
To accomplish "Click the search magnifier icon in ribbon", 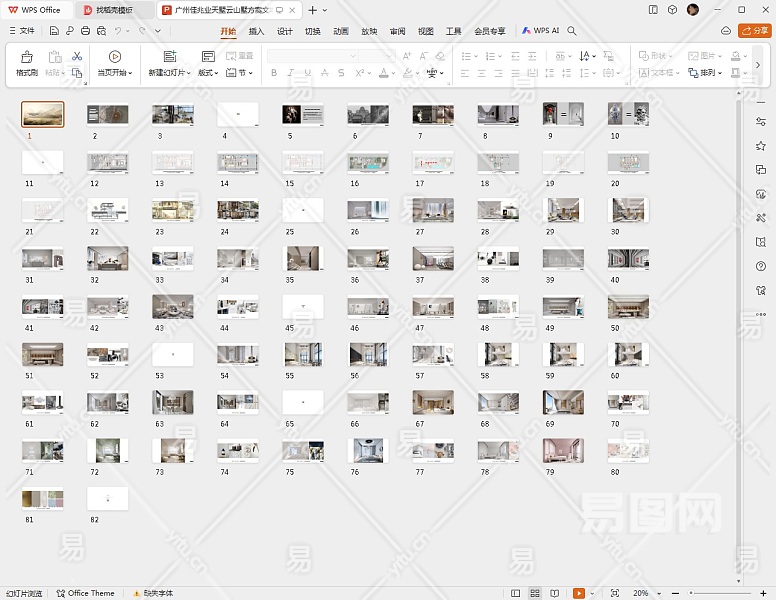I will pos(572,31).
